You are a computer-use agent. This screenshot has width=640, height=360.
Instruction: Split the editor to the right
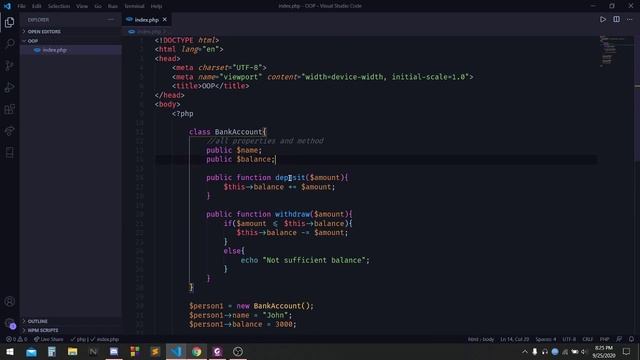pyautogui.click(x=616, y=19)
